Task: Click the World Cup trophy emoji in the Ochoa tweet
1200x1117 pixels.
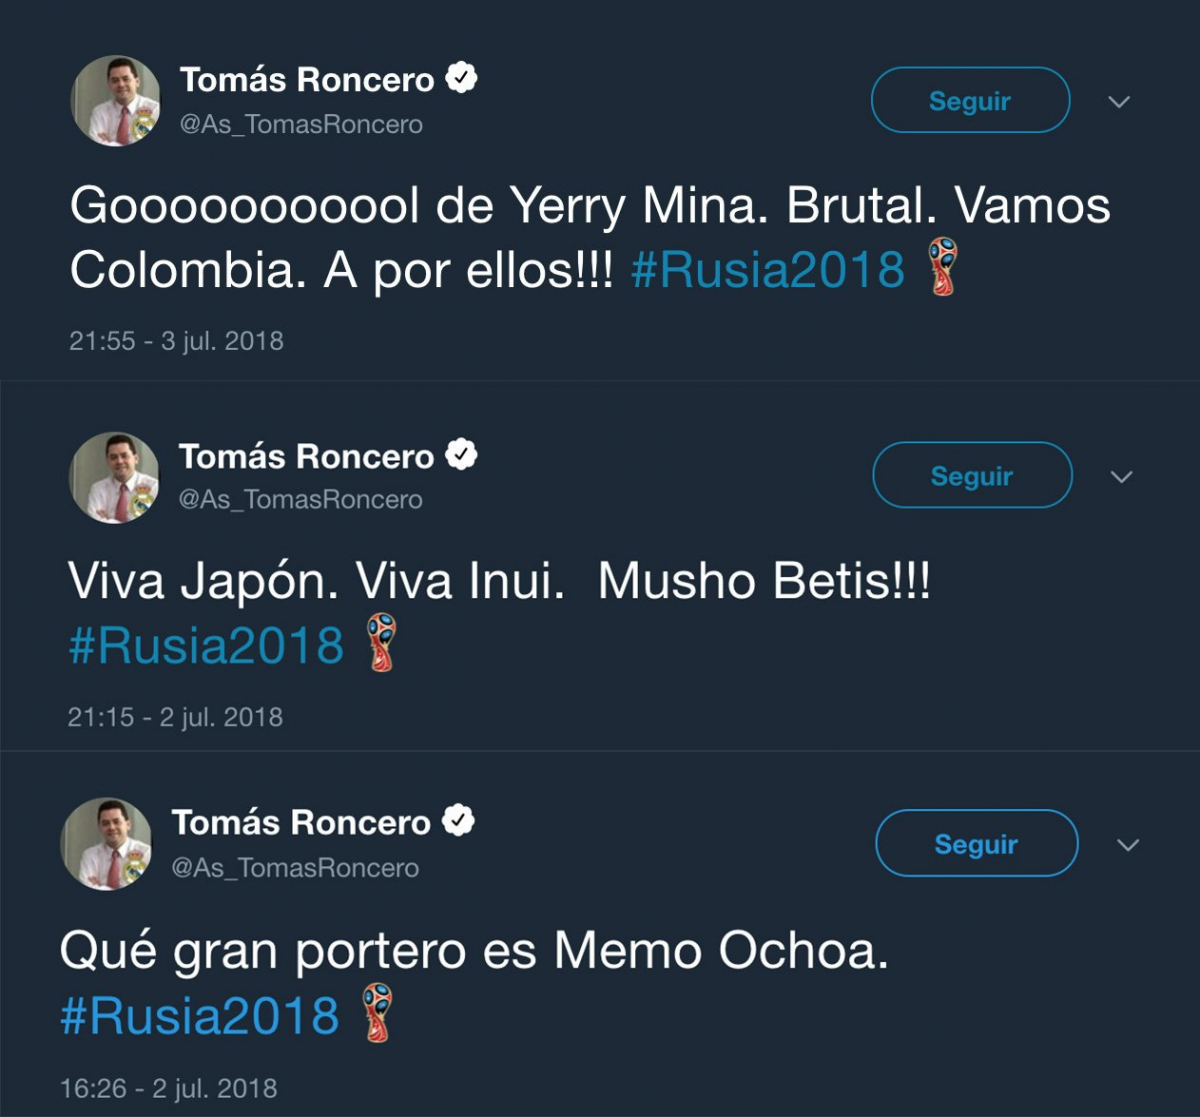Action: (x=377, y=1013)
